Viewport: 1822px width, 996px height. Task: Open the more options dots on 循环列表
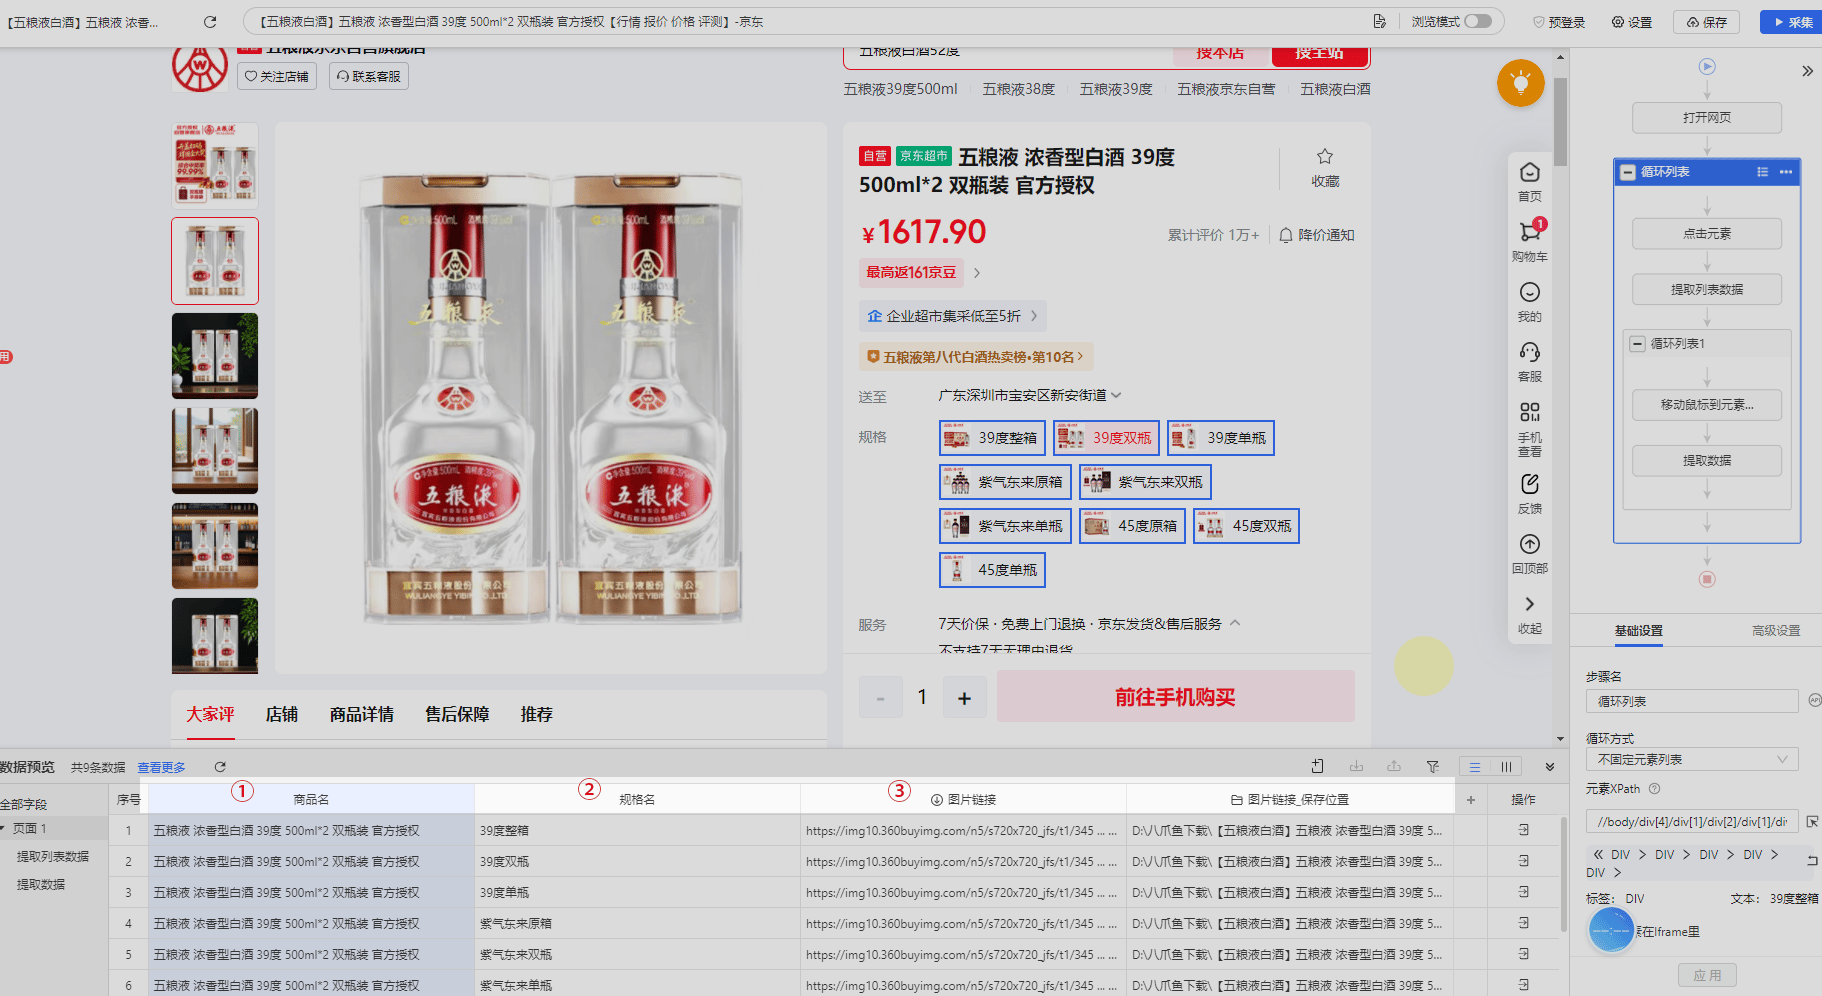click(x=1786, y=172)
